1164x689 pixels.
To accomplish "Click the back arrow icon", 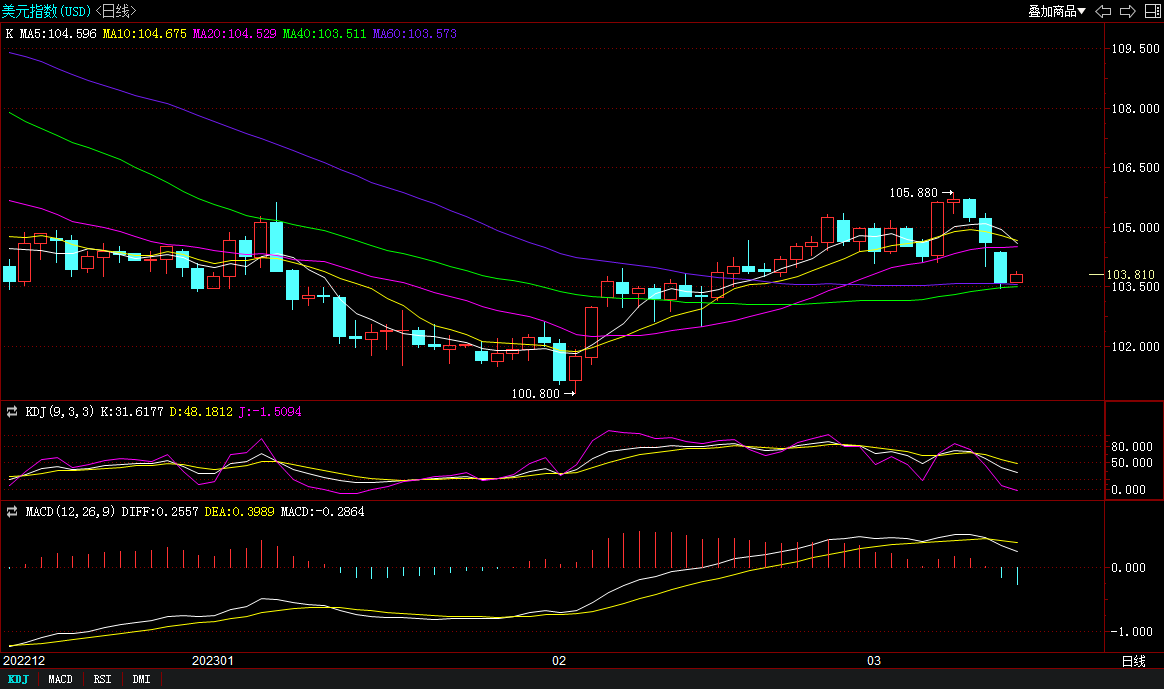I will click(1104, 11).
